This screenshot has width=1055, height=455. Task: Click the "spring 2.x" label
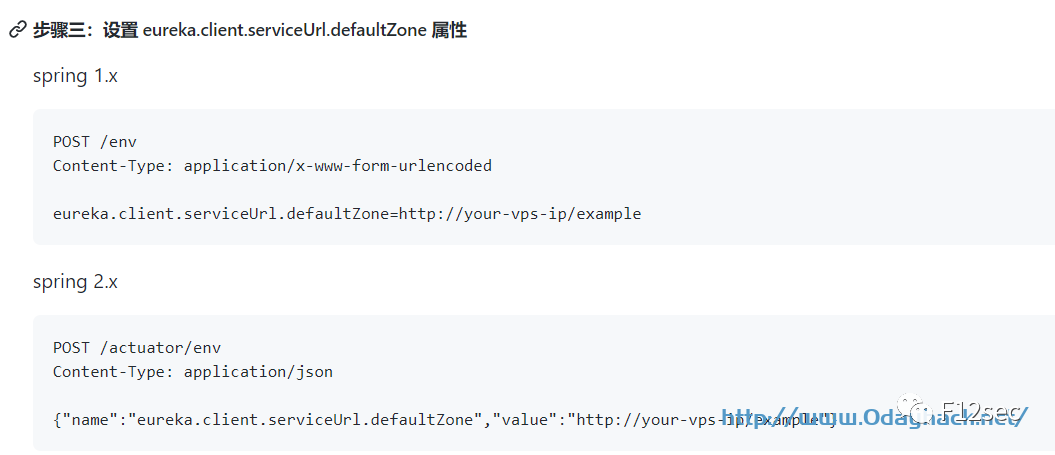[x=75, y=282]
